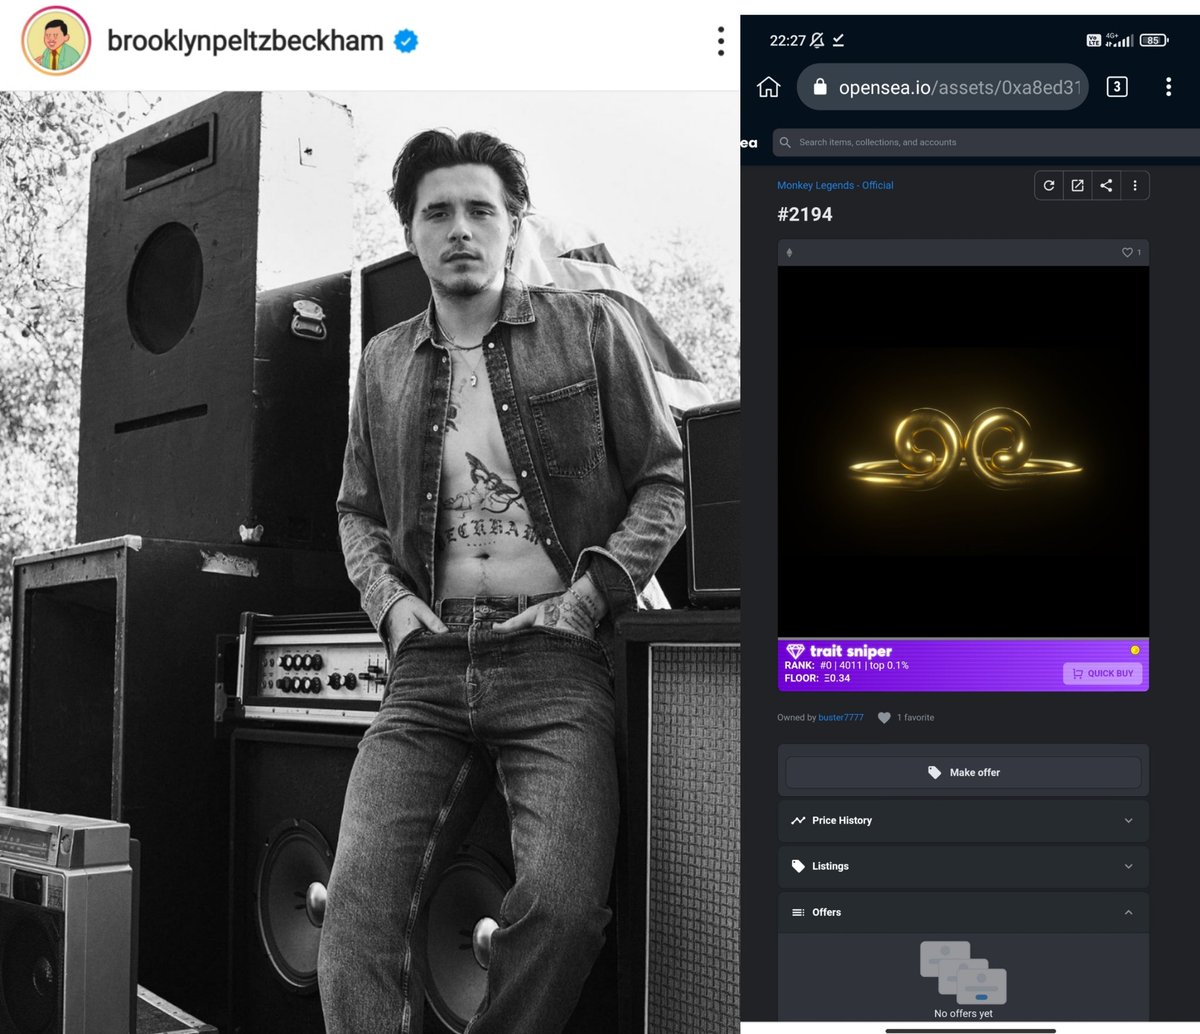Viewport: 1200px width, 1034px height.
Task: Focus the OpenSea search field
Action: 985,142
